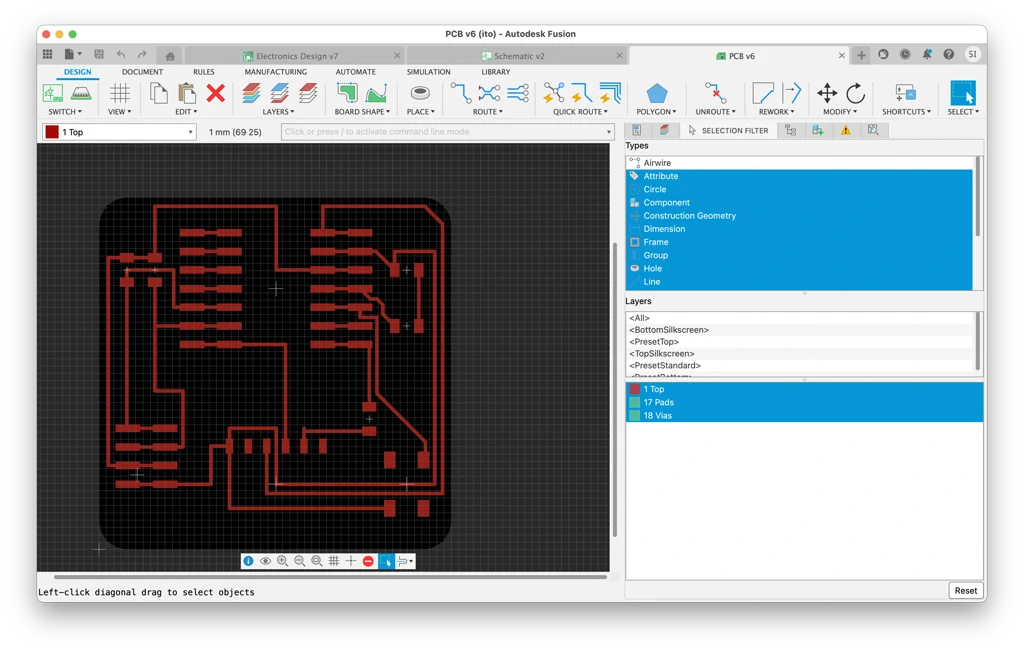
Task: Run Quick Route airwire icon
Action: point(554,93)
